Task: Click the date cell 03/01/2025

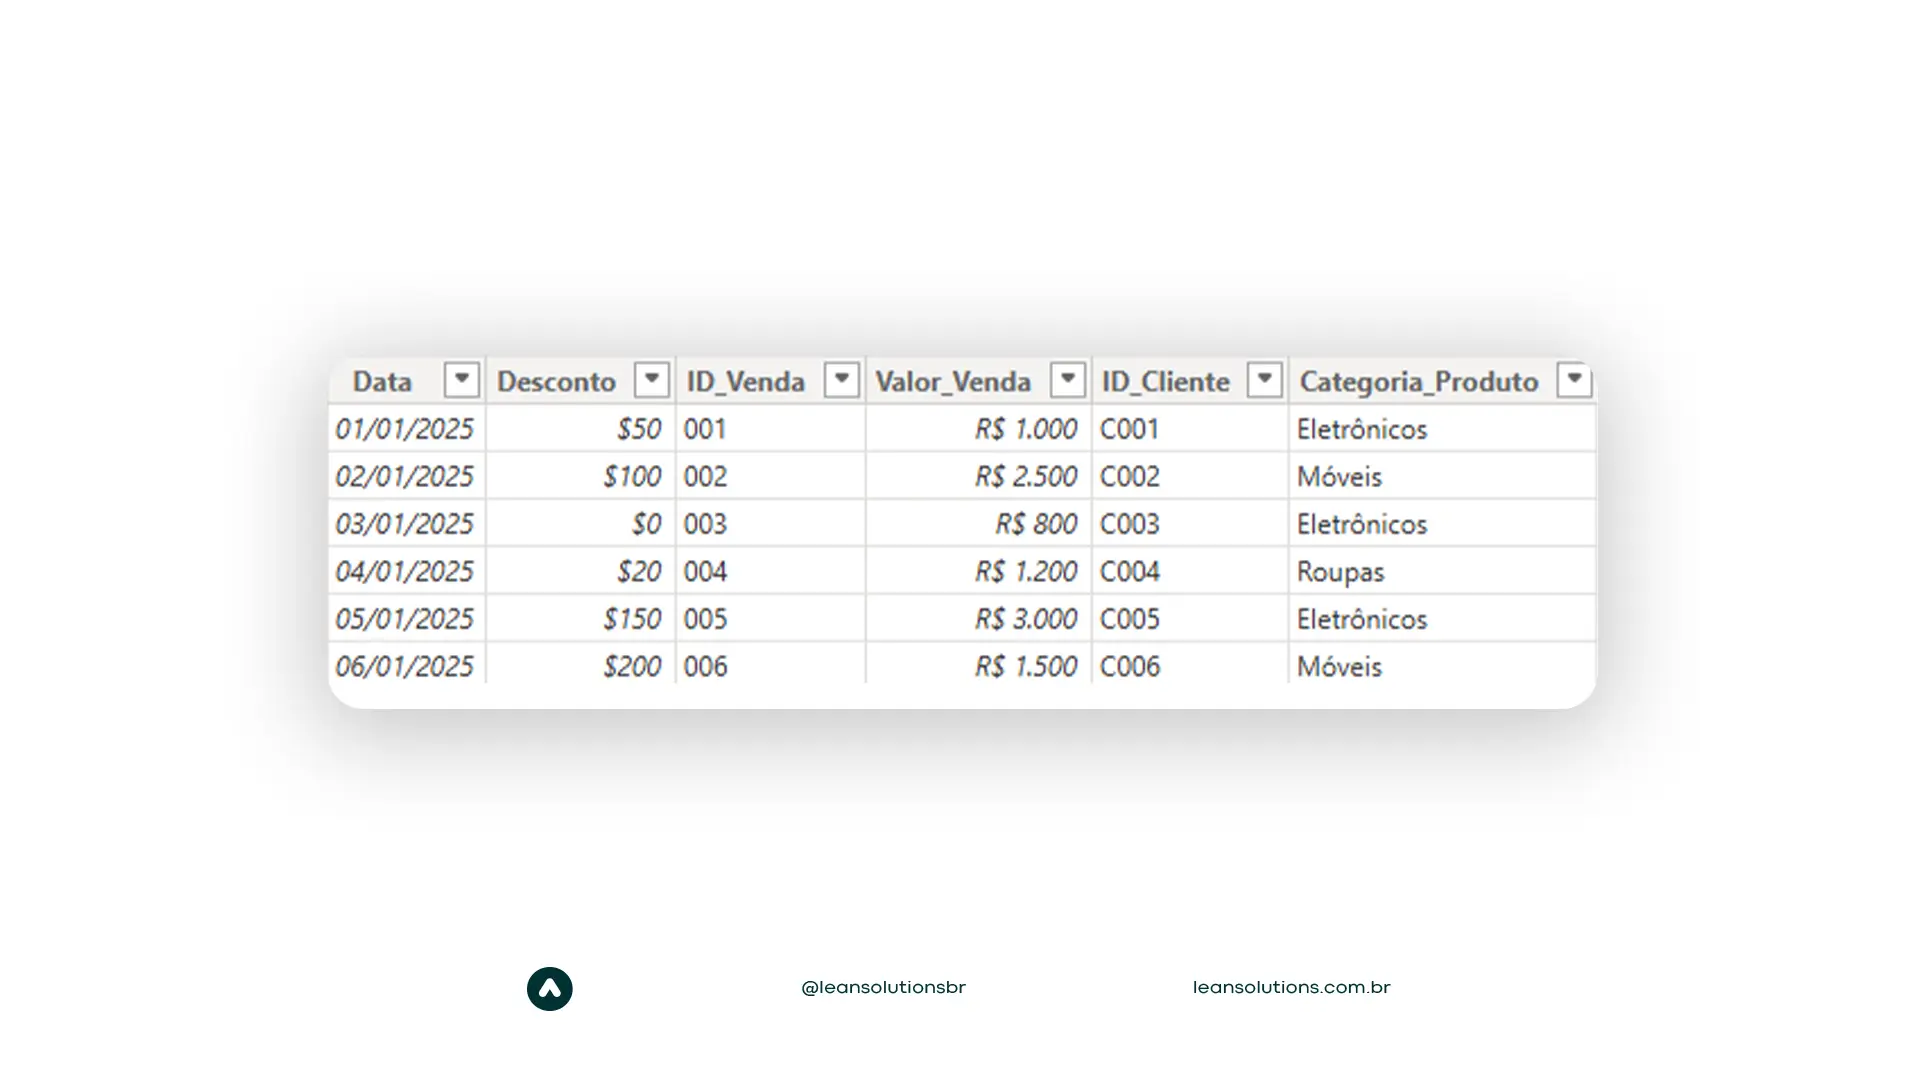Action: pos(406,523)
